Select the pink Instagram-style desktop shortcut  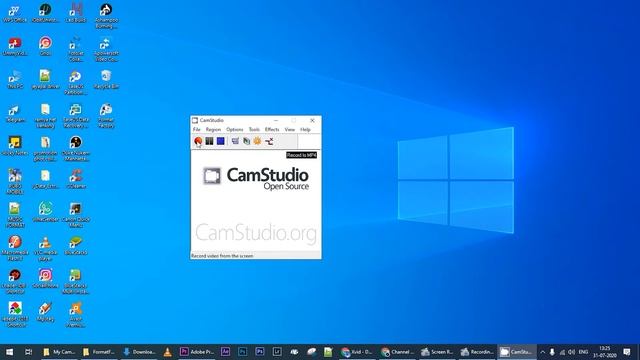pos(45,278)
